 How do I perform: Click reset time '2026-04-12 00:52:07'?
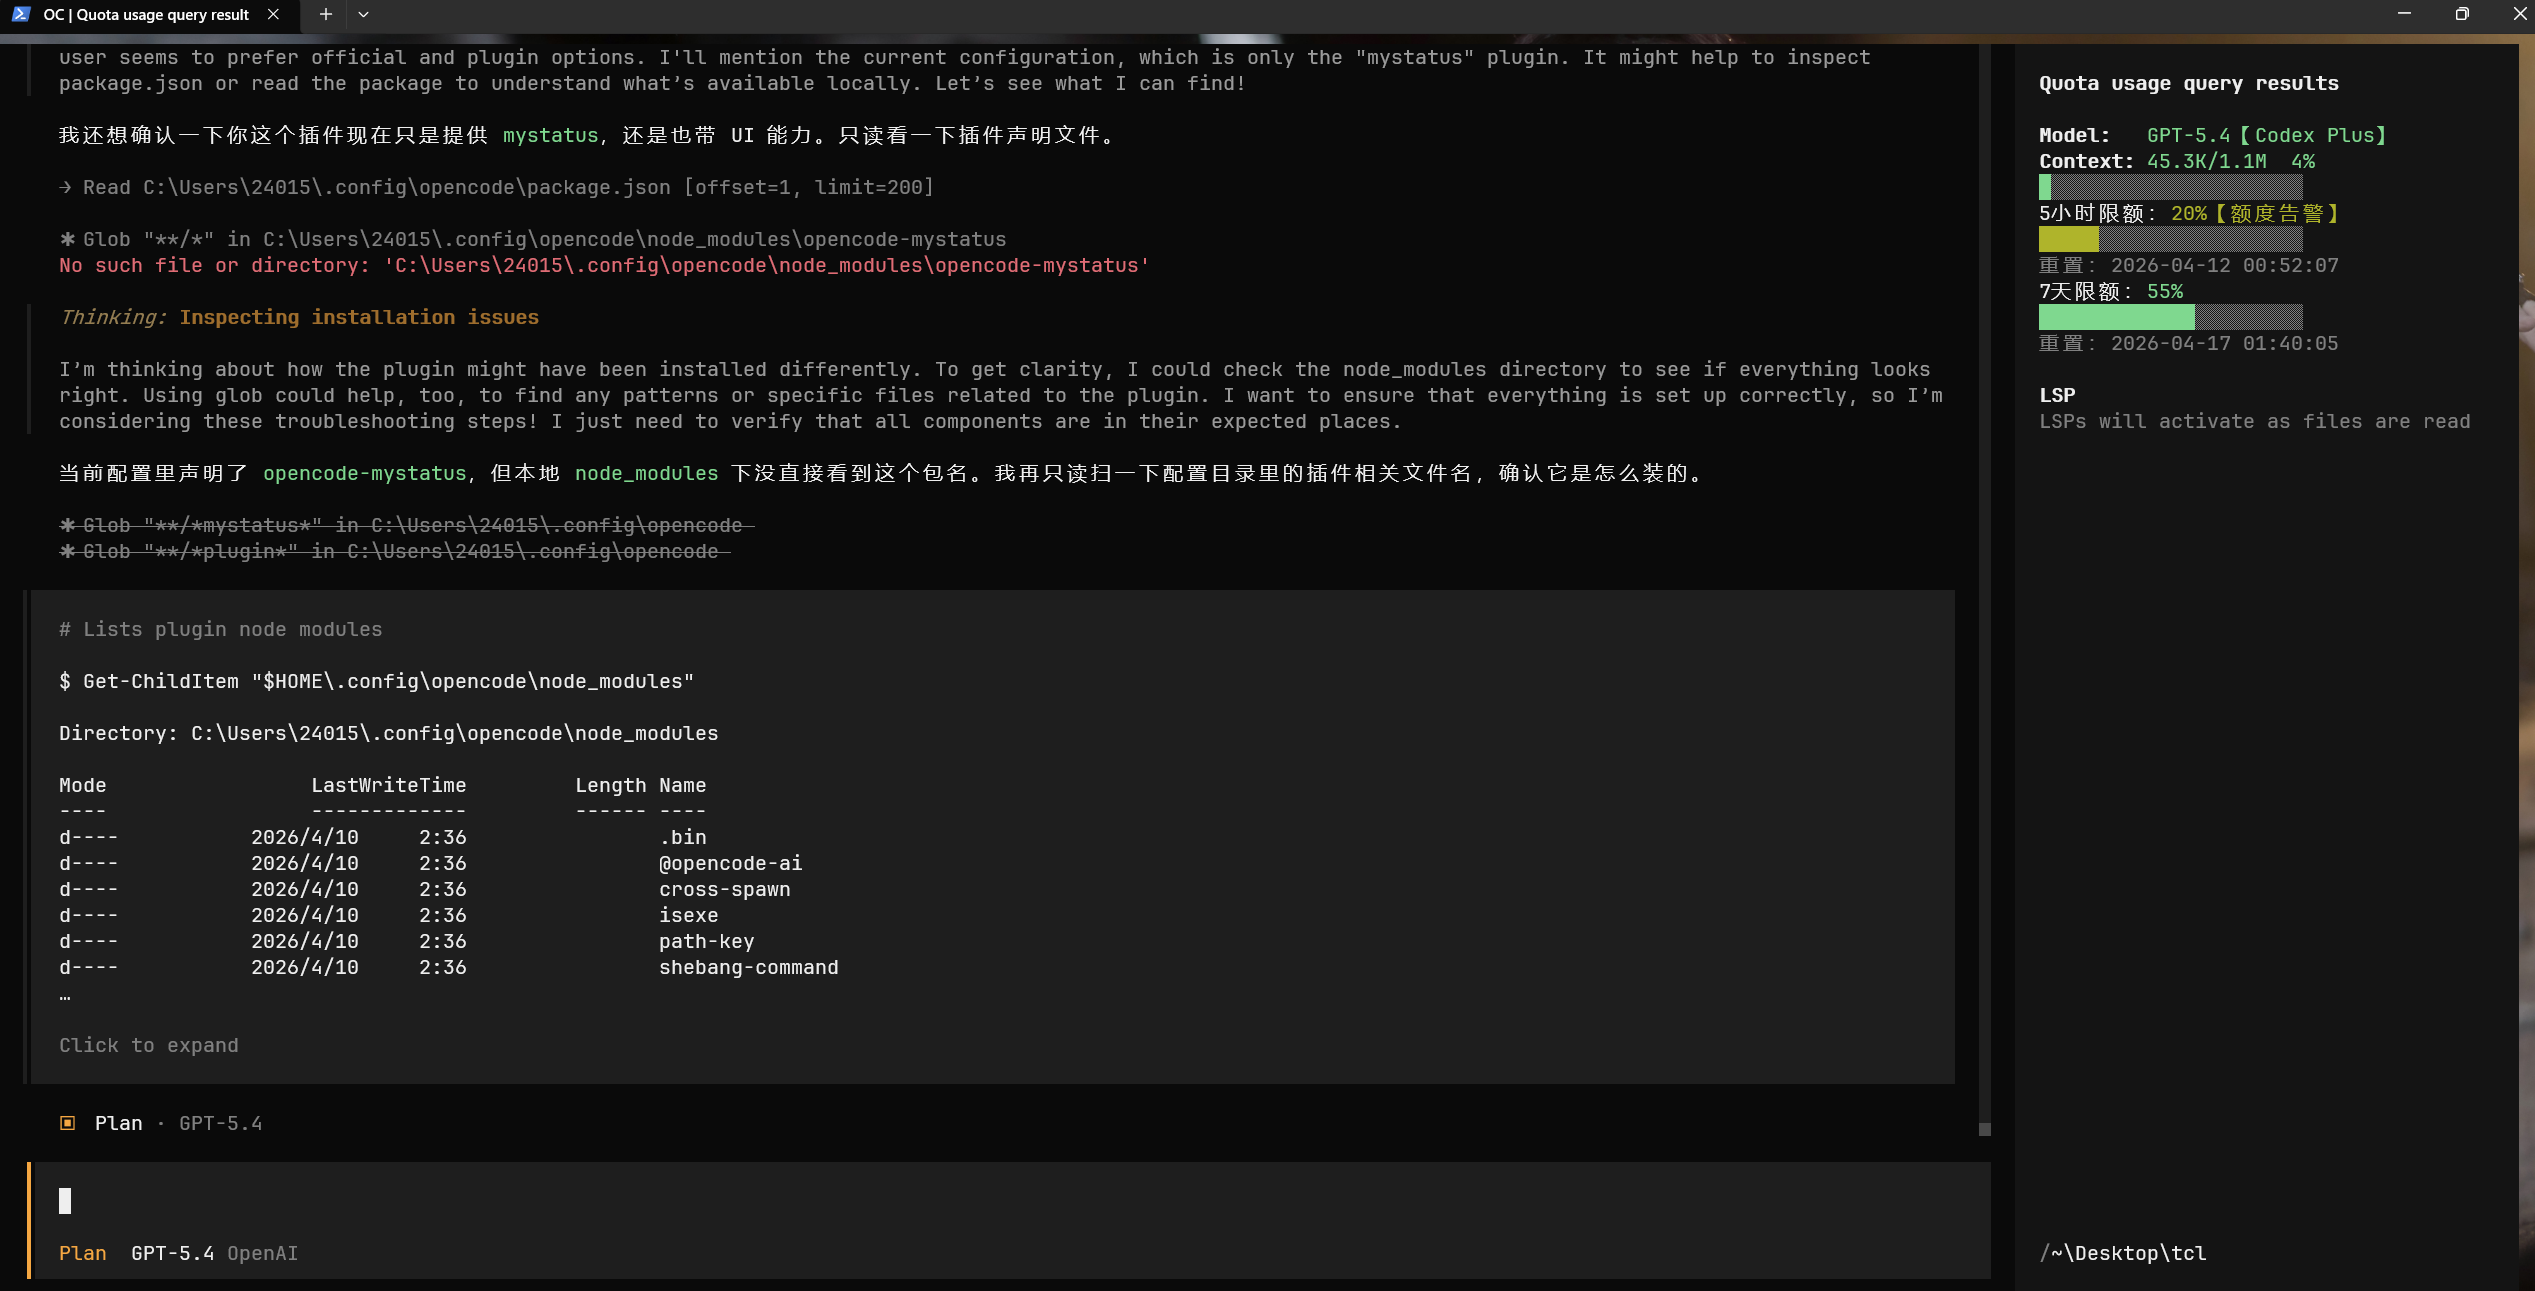tap(2225, 265)
